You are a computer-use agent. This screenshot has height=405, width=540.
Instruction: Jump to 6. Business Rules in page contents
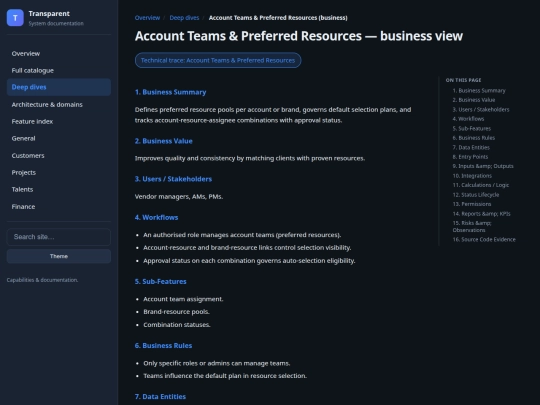click(x=474, y=138)
